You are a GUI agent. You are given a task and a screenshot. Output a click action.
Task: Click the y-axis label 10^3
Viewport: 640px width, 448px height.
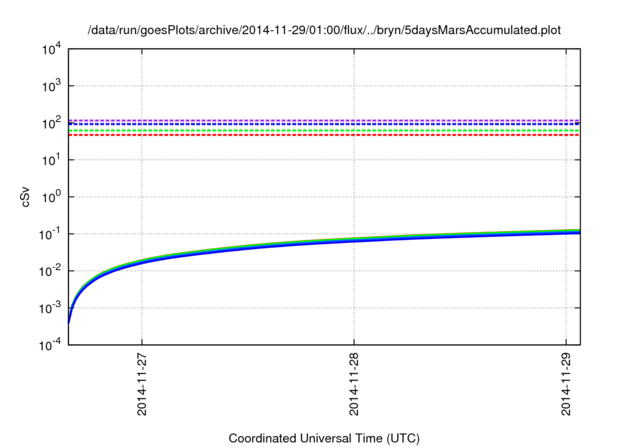click(x=51, y=86)
